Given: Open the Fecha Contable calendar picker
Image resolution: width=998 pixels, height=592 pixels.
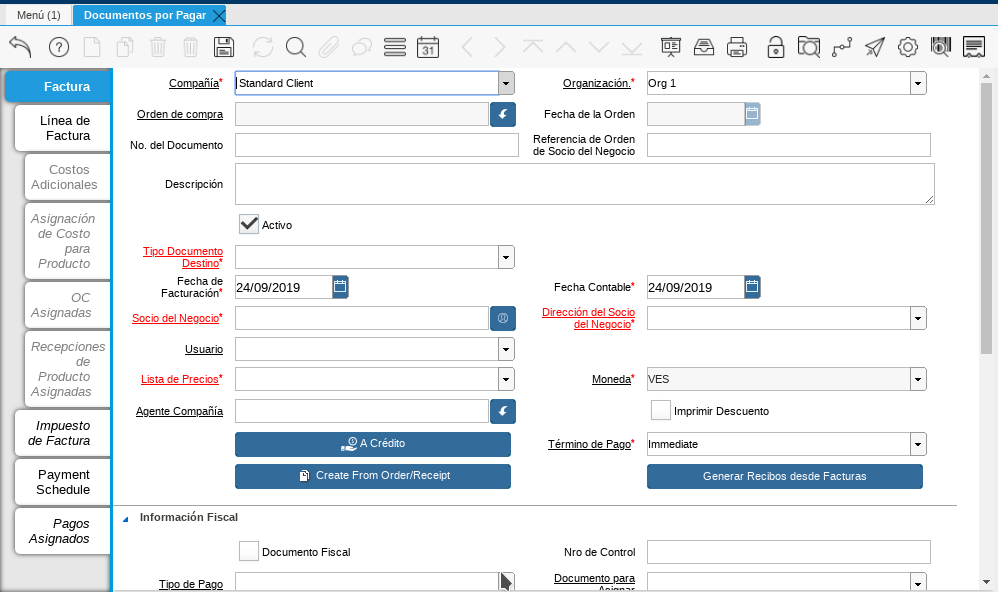Looking at the screenshot, I should coord(752,287).
